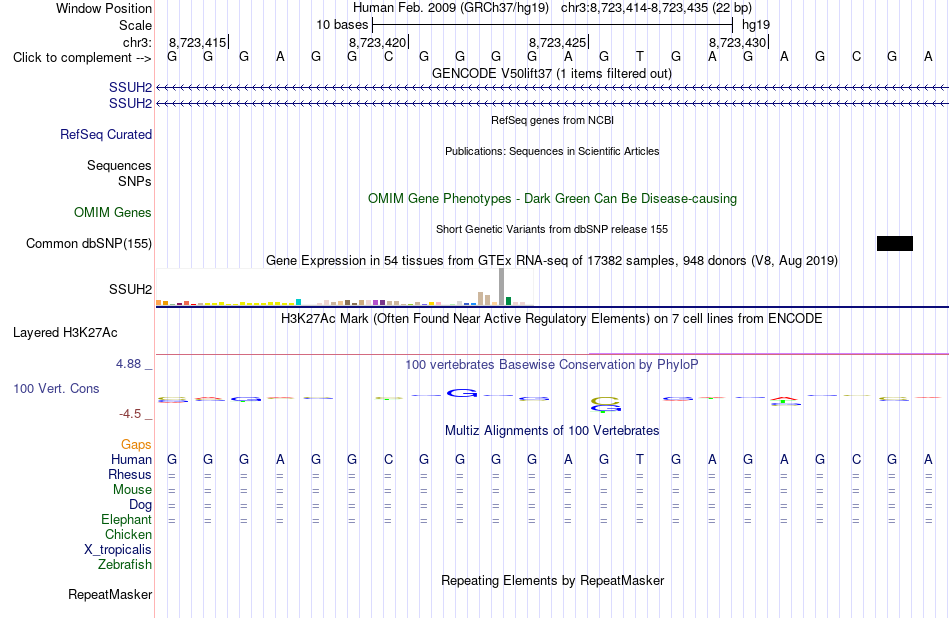Click the H3K27Ac Mark ENCODE track title
The width and height of the screenshot is (950, 618).
coord(551,319)
